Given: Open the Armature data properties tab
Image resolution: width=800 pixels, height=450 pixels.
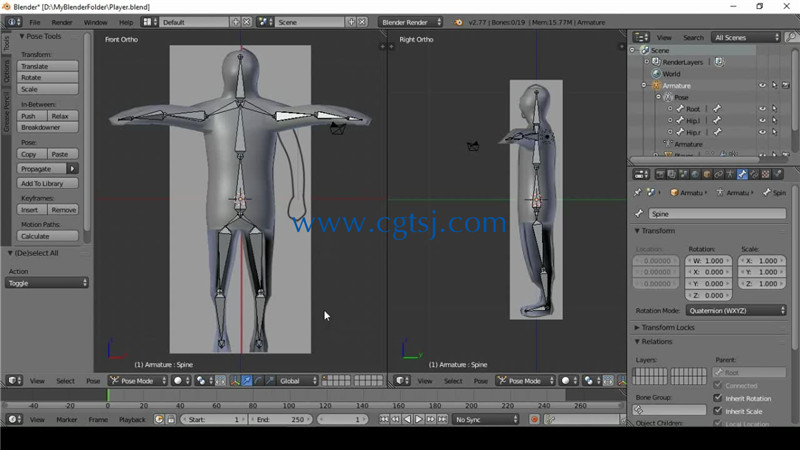Looking at the screenshot, I should (x=730, y=174).
